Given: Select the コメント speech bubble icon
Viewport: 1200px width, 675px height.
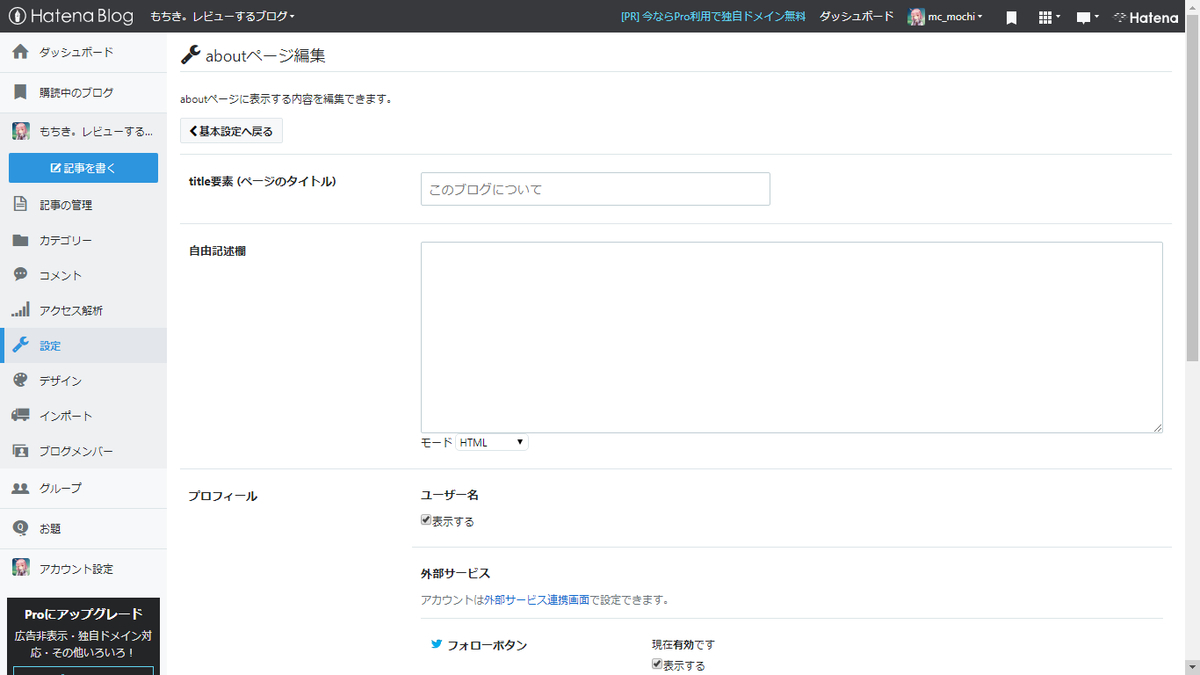Looking at the screenshot, I should pos(22,275).
